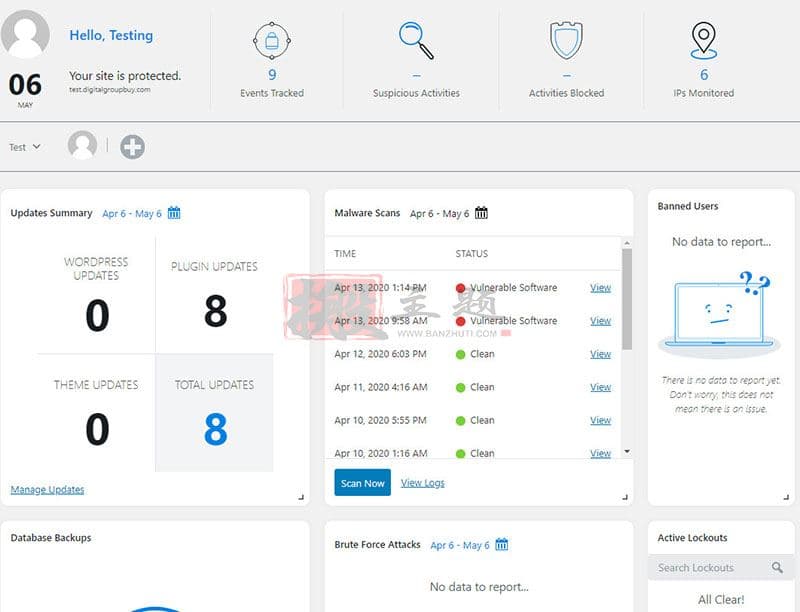Image resolution: width=800 pixels, height=612 pixels.
Task: Open the Malware Scans calendar icon
Action: [481, 213]
